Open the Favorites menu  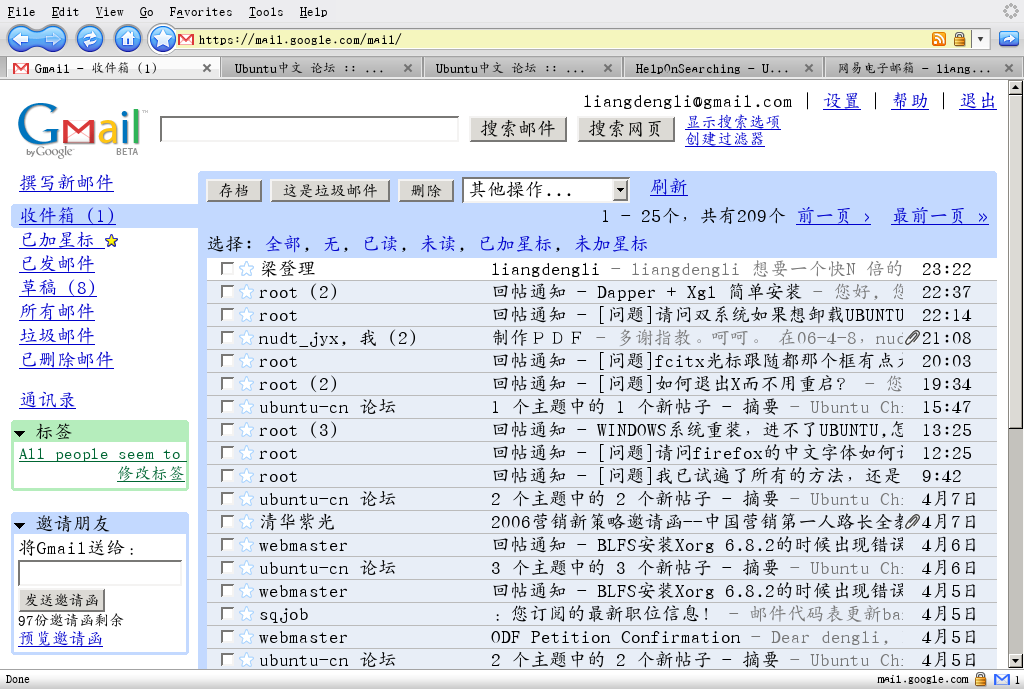200,12
